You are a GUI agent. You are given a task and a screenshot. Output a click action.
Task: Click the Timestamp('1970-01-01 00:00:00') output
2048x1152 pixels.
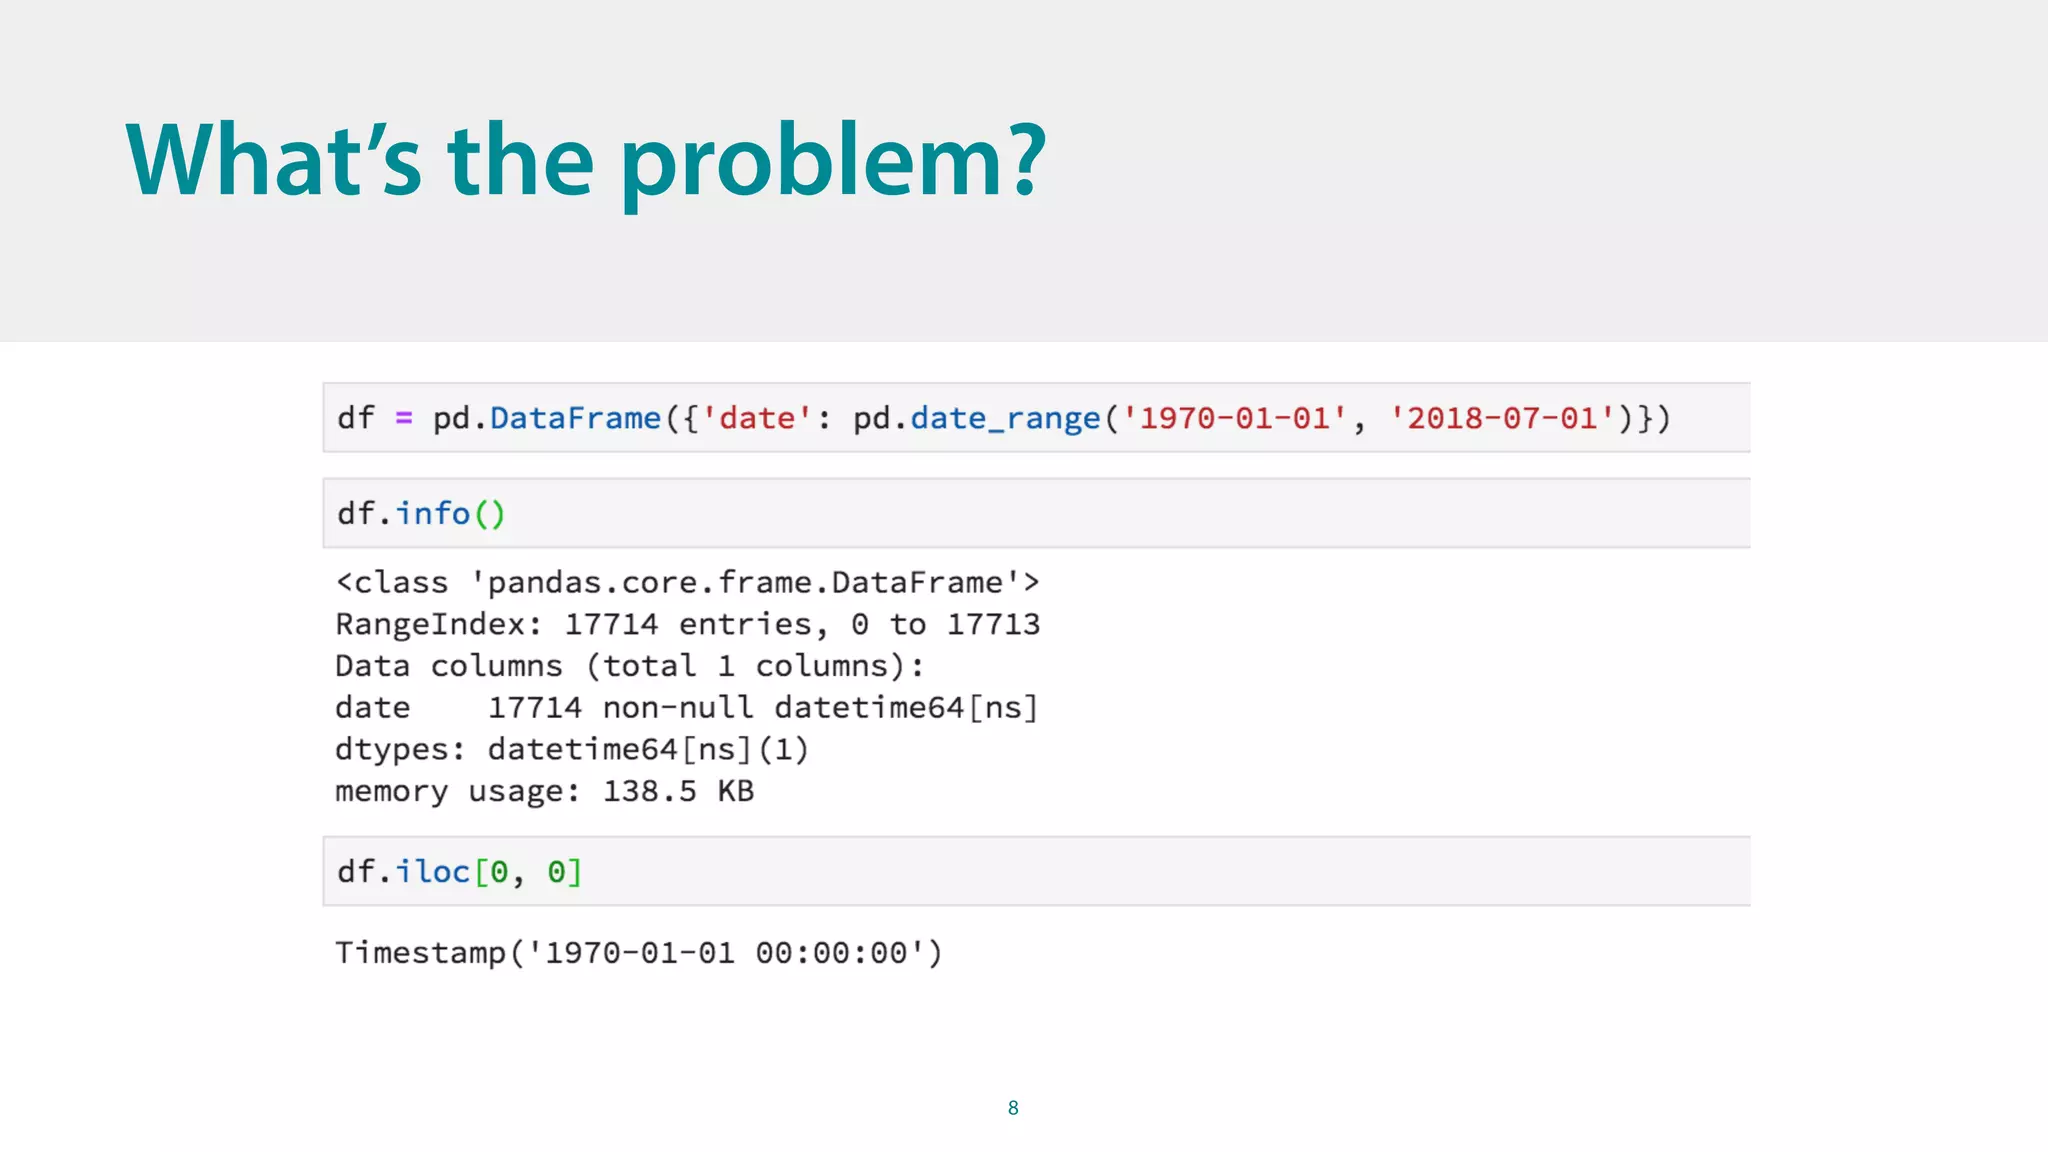point(639,953)
